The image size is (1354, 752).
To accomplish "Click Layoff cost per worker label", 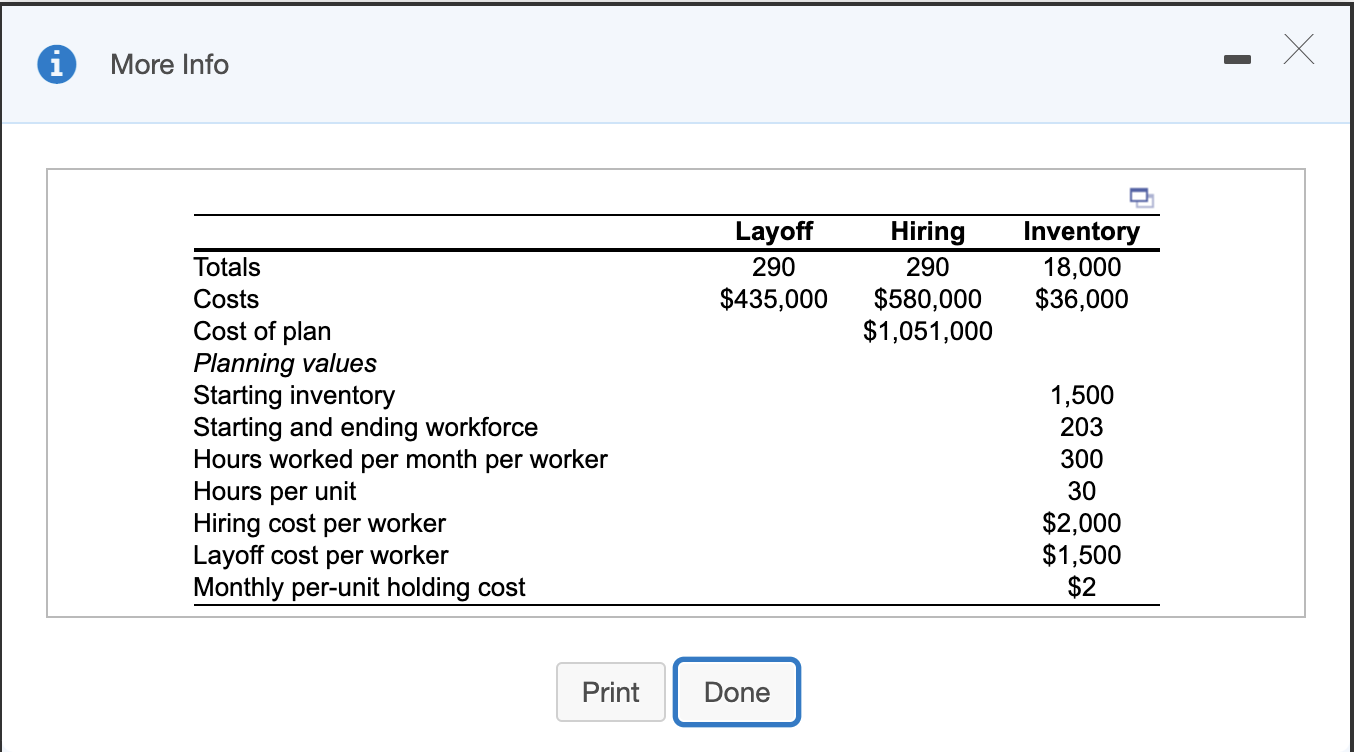I will (x=320, y=555).
